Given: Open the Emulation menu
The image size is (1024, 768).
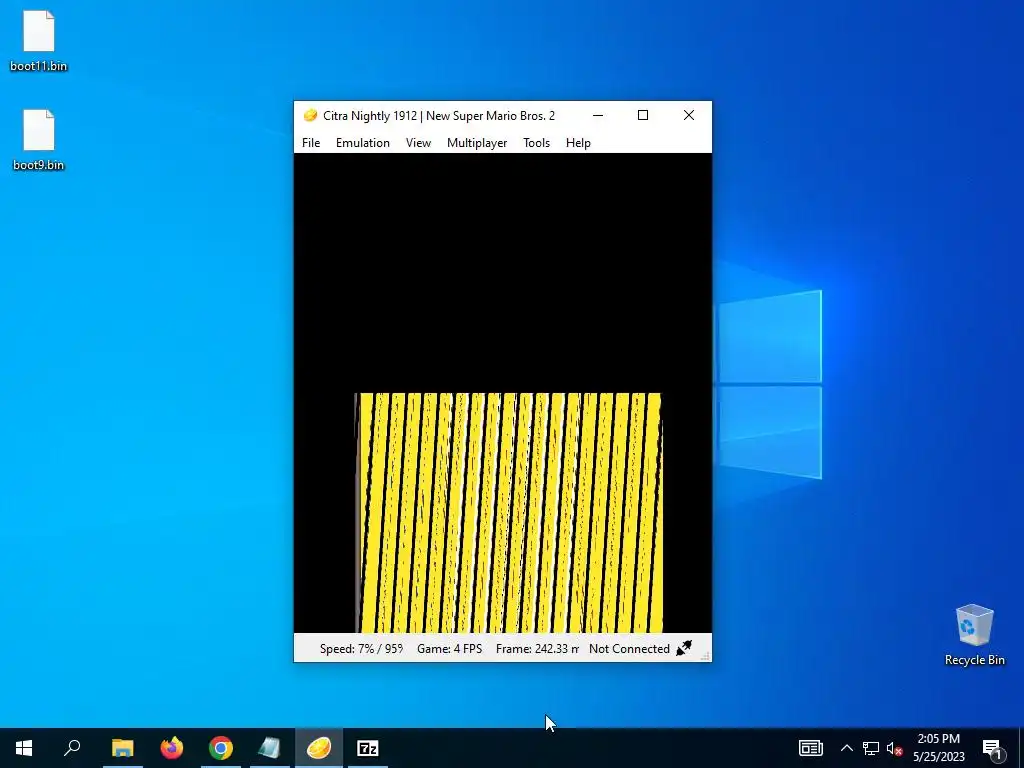Looking at the screenshot, I should 362,143.
